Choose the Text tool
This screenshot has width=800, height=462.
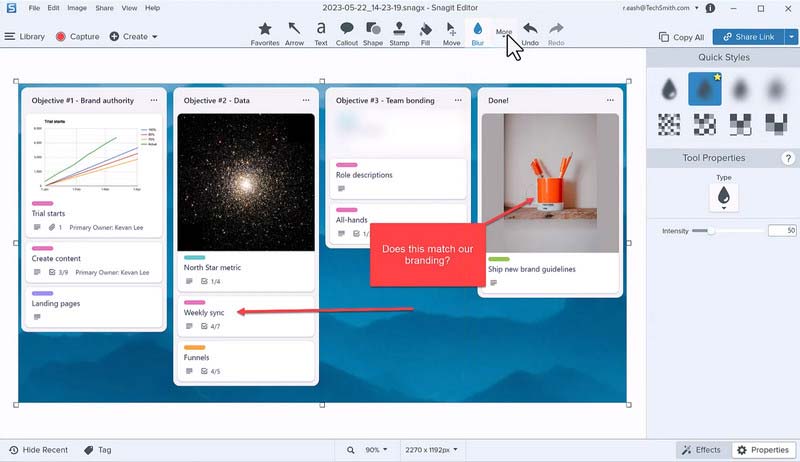[x=321, y=34]
